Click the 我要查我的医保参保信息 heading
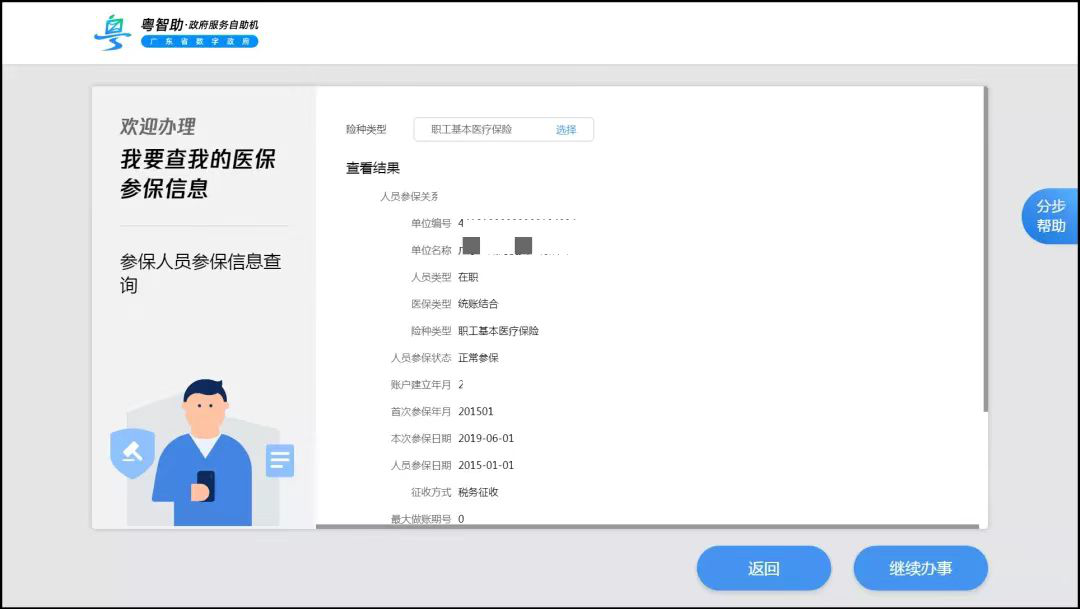 [x=198, y=174]
